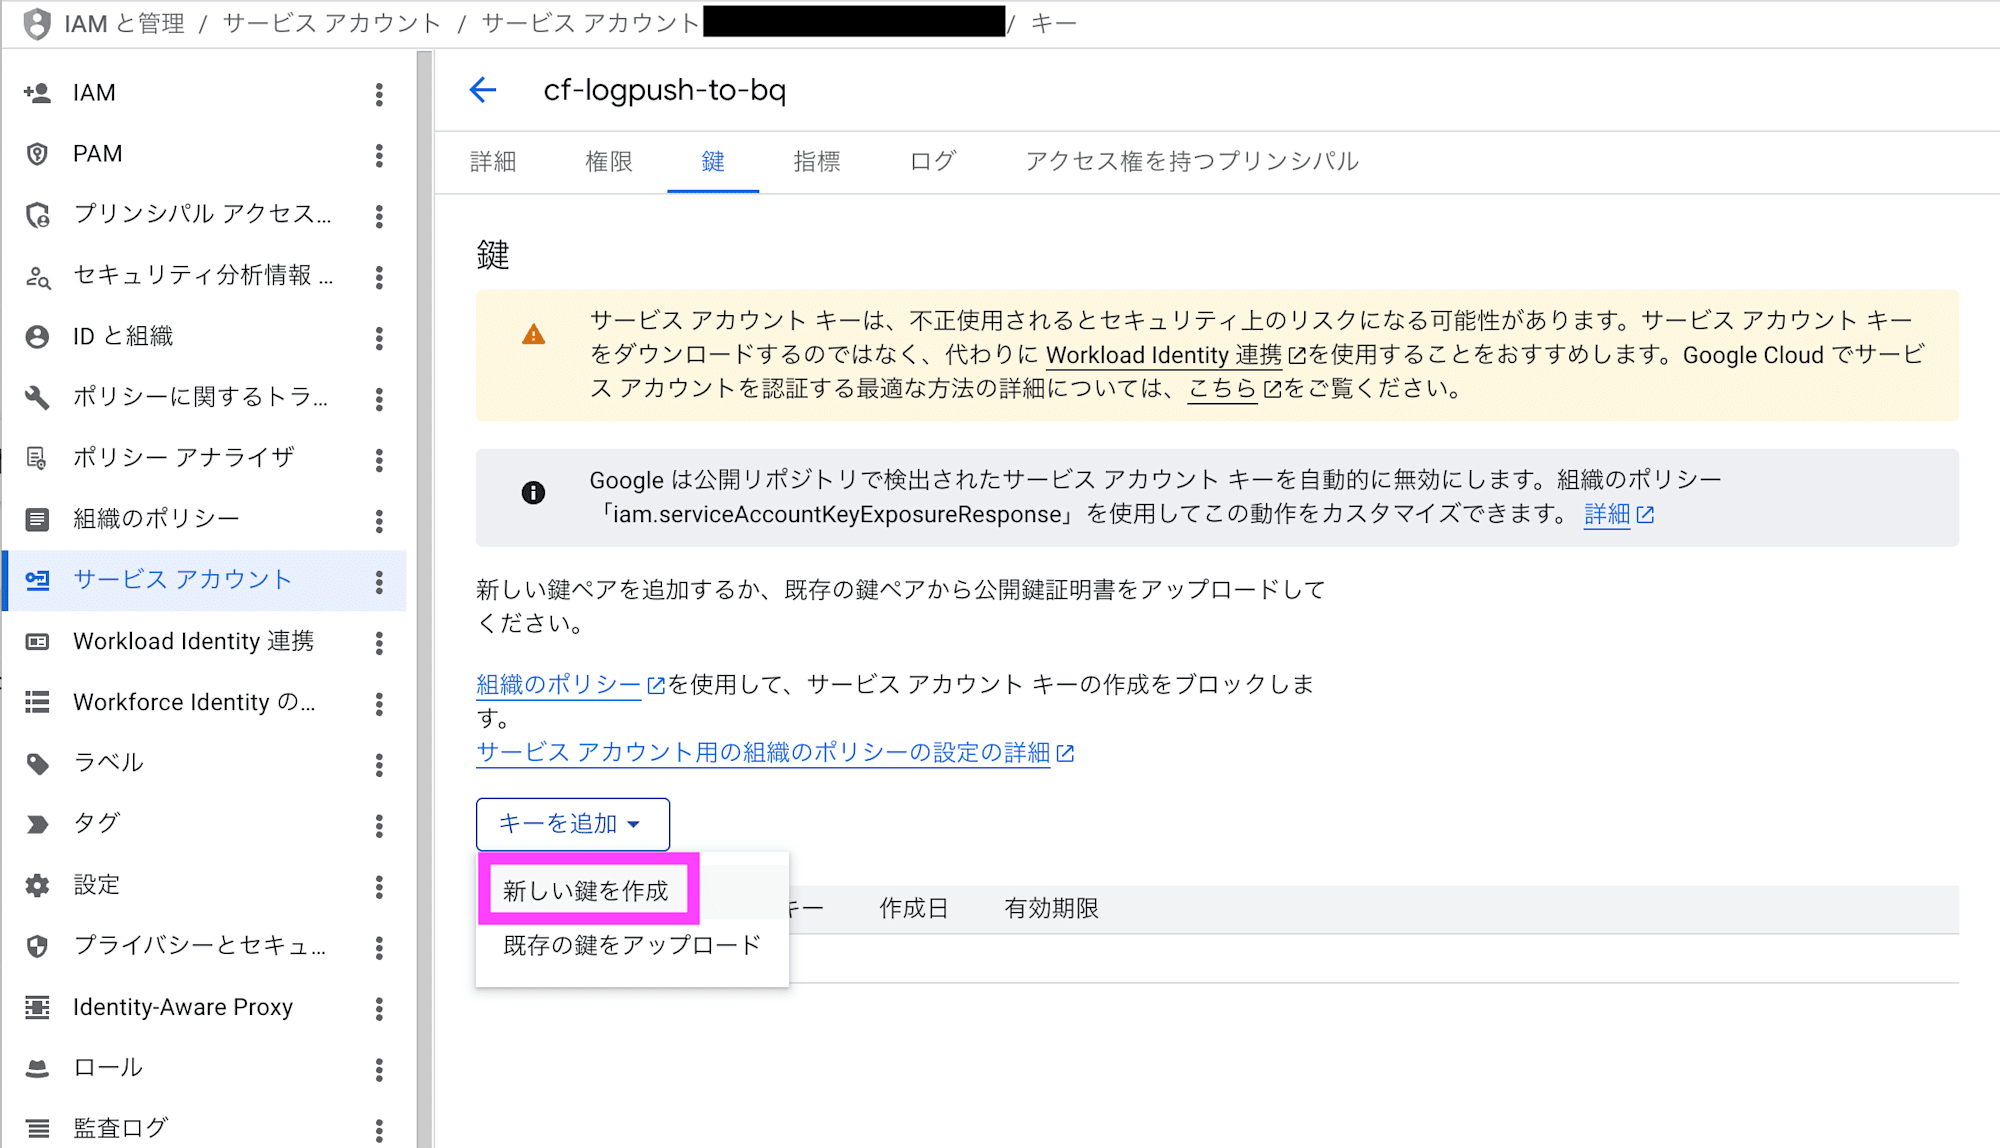This screenshot has width=2000, height=1148.
Task: Select the PAM sidebar icon
Action: coord(97,153)
